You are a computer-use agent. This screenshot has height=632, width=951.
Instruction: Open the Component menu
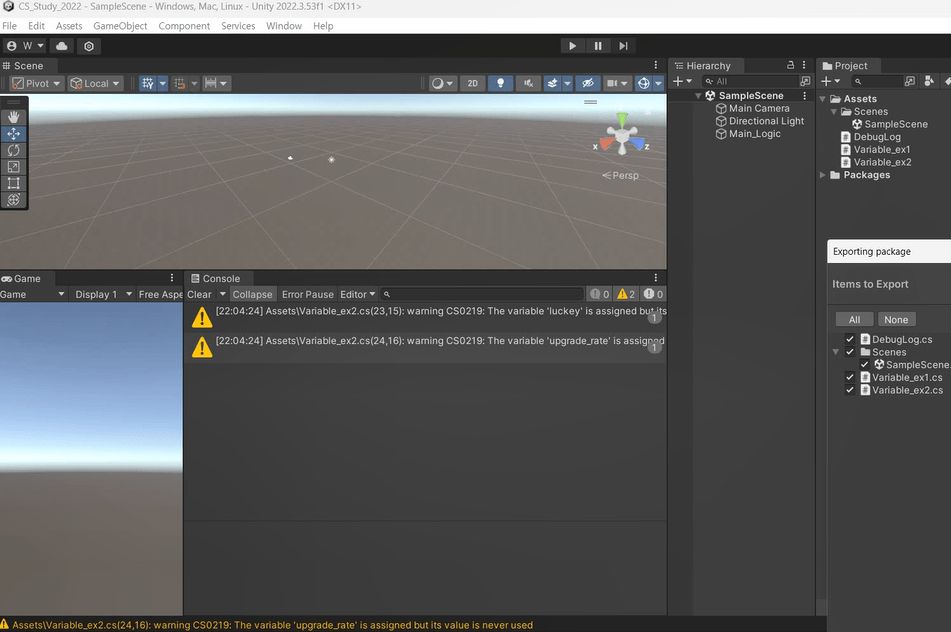[x=184, y=26]
